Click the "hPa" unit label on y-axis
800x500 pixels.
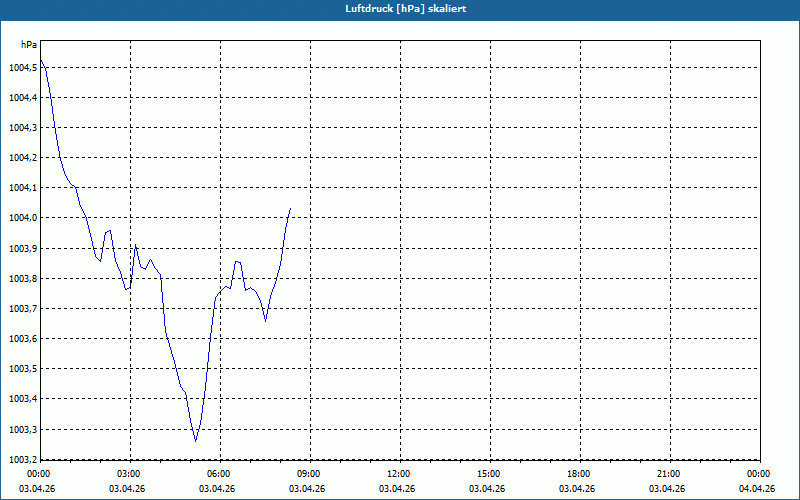pyautogui.click(x=29, y=45)
